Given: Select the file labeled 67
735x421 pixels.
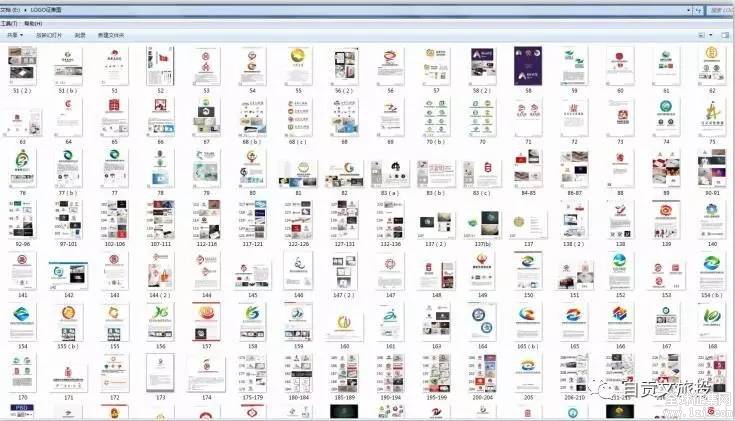Looking at the screenshot, I should coord(206,117).
